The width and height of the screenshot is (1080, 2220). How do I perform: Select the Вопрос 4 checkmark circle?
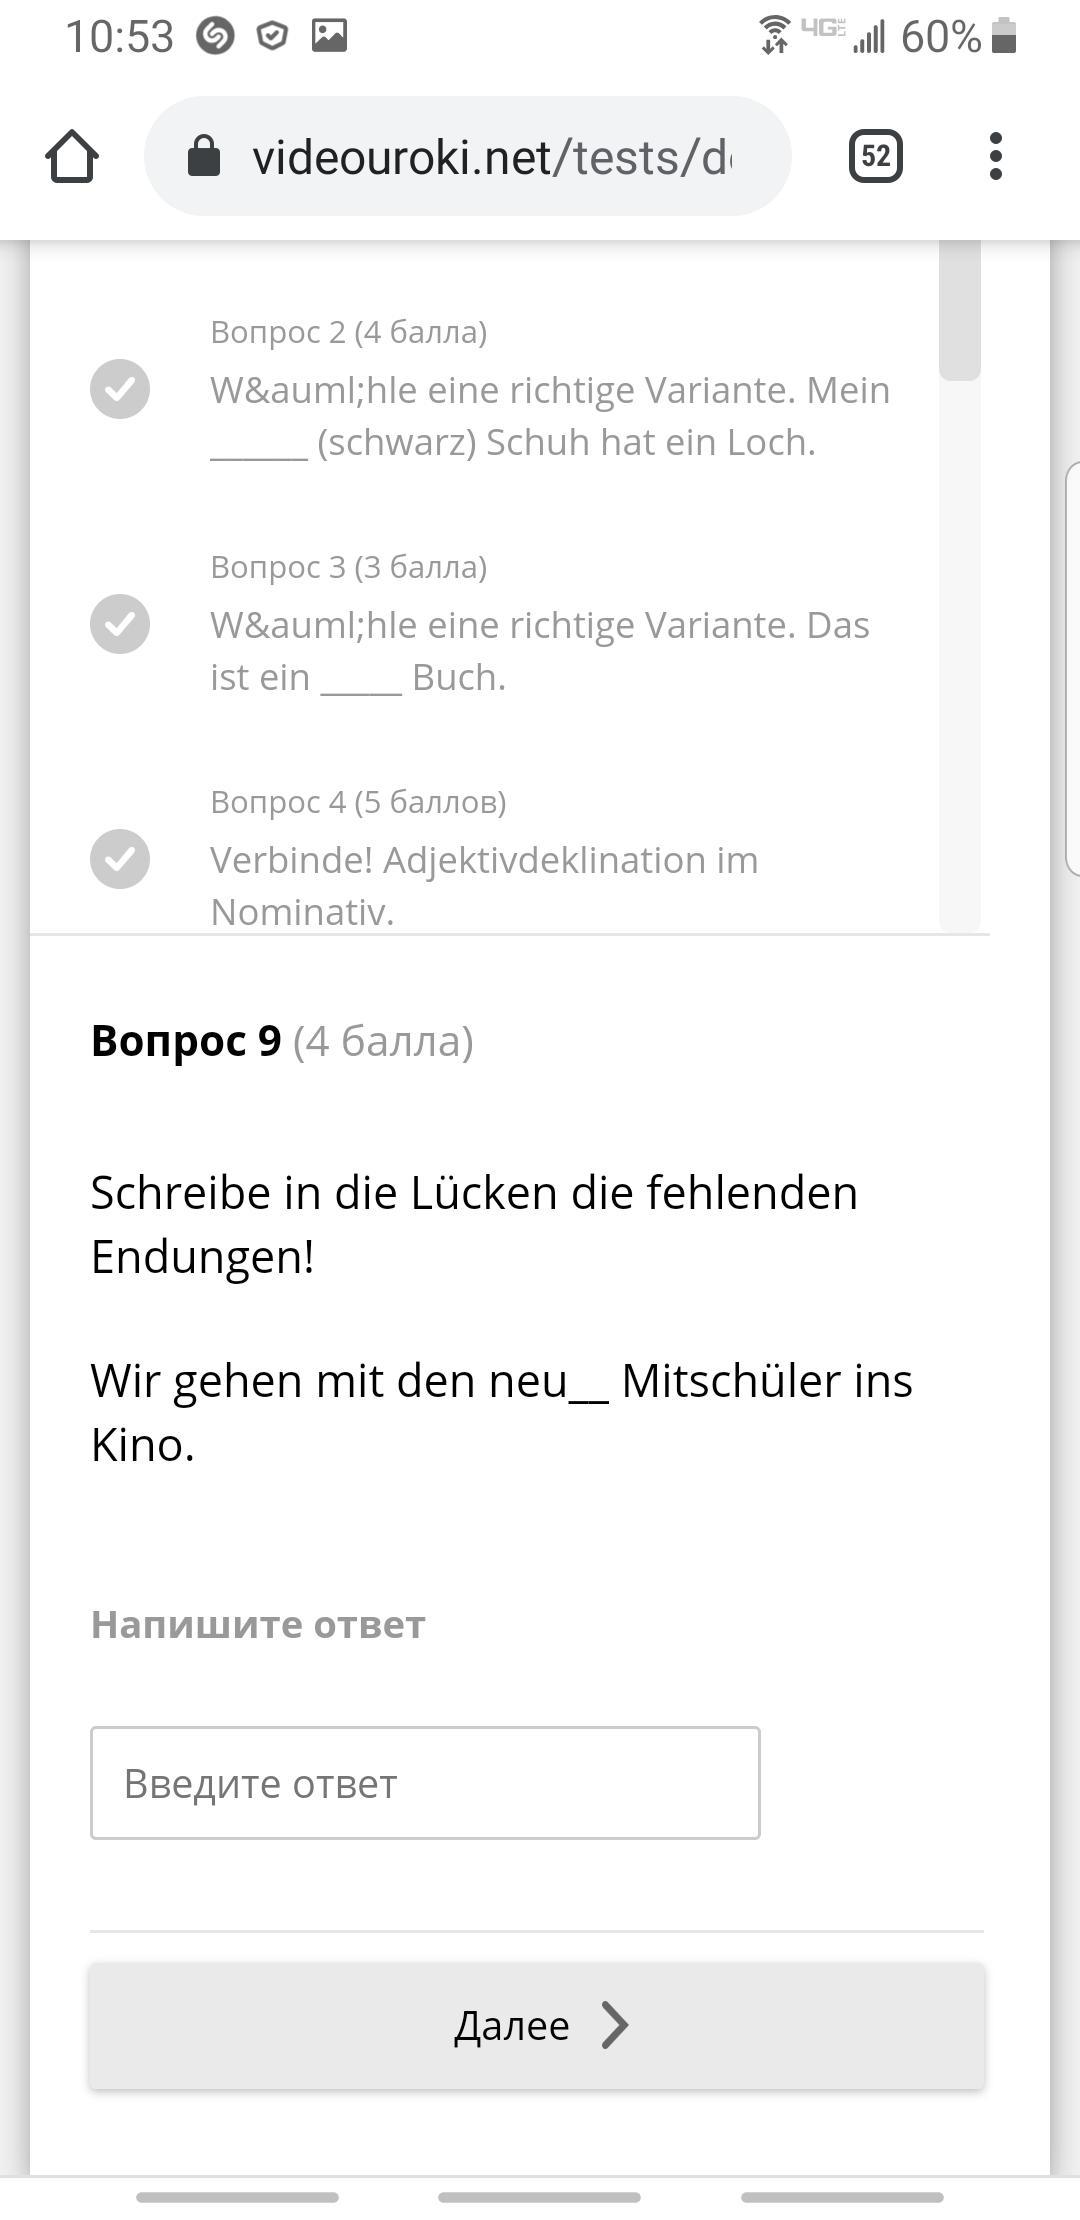pos(120,859)
